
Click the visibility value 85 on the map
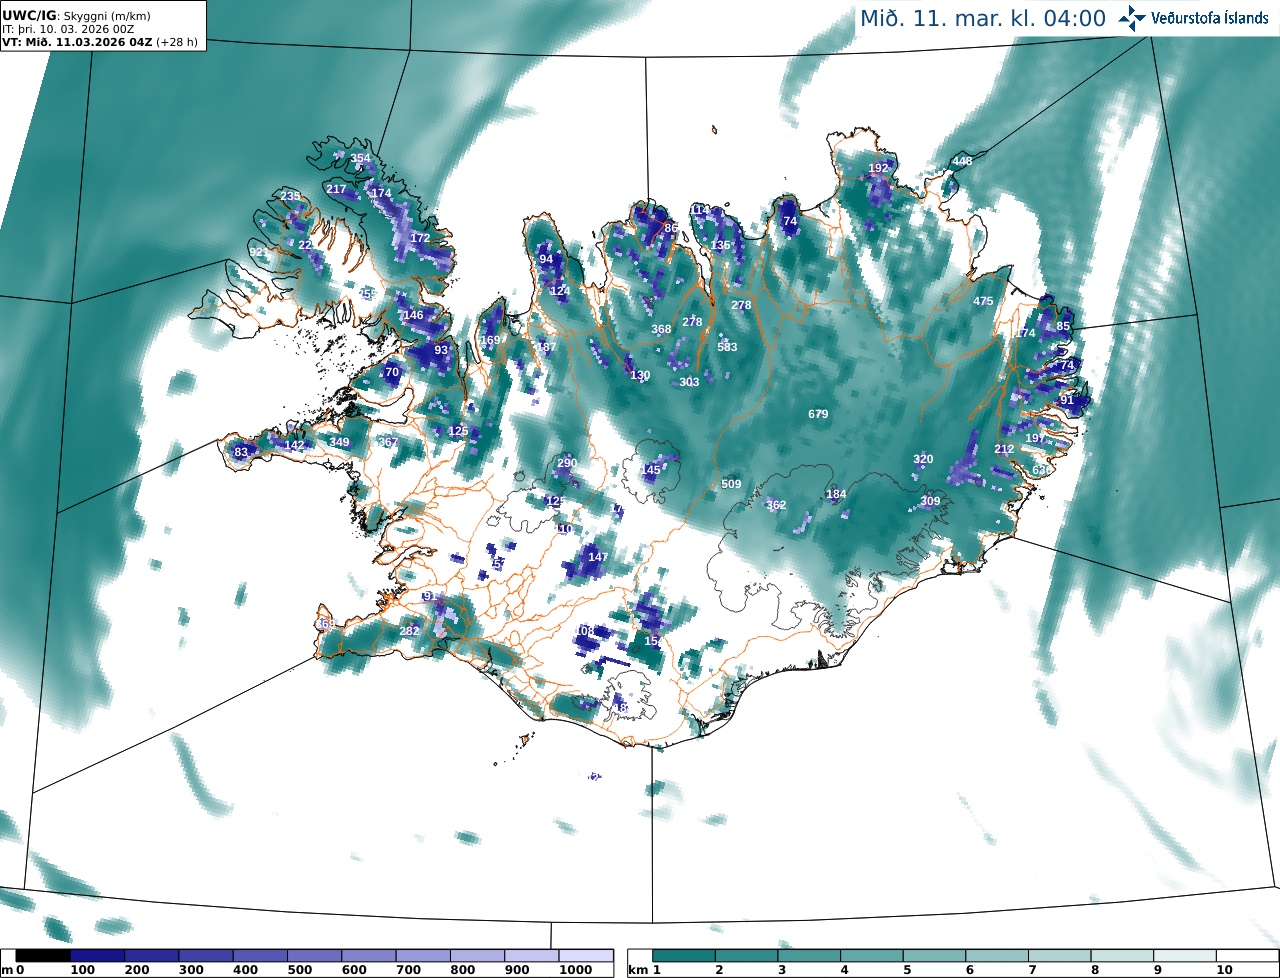pos(1063,326)
